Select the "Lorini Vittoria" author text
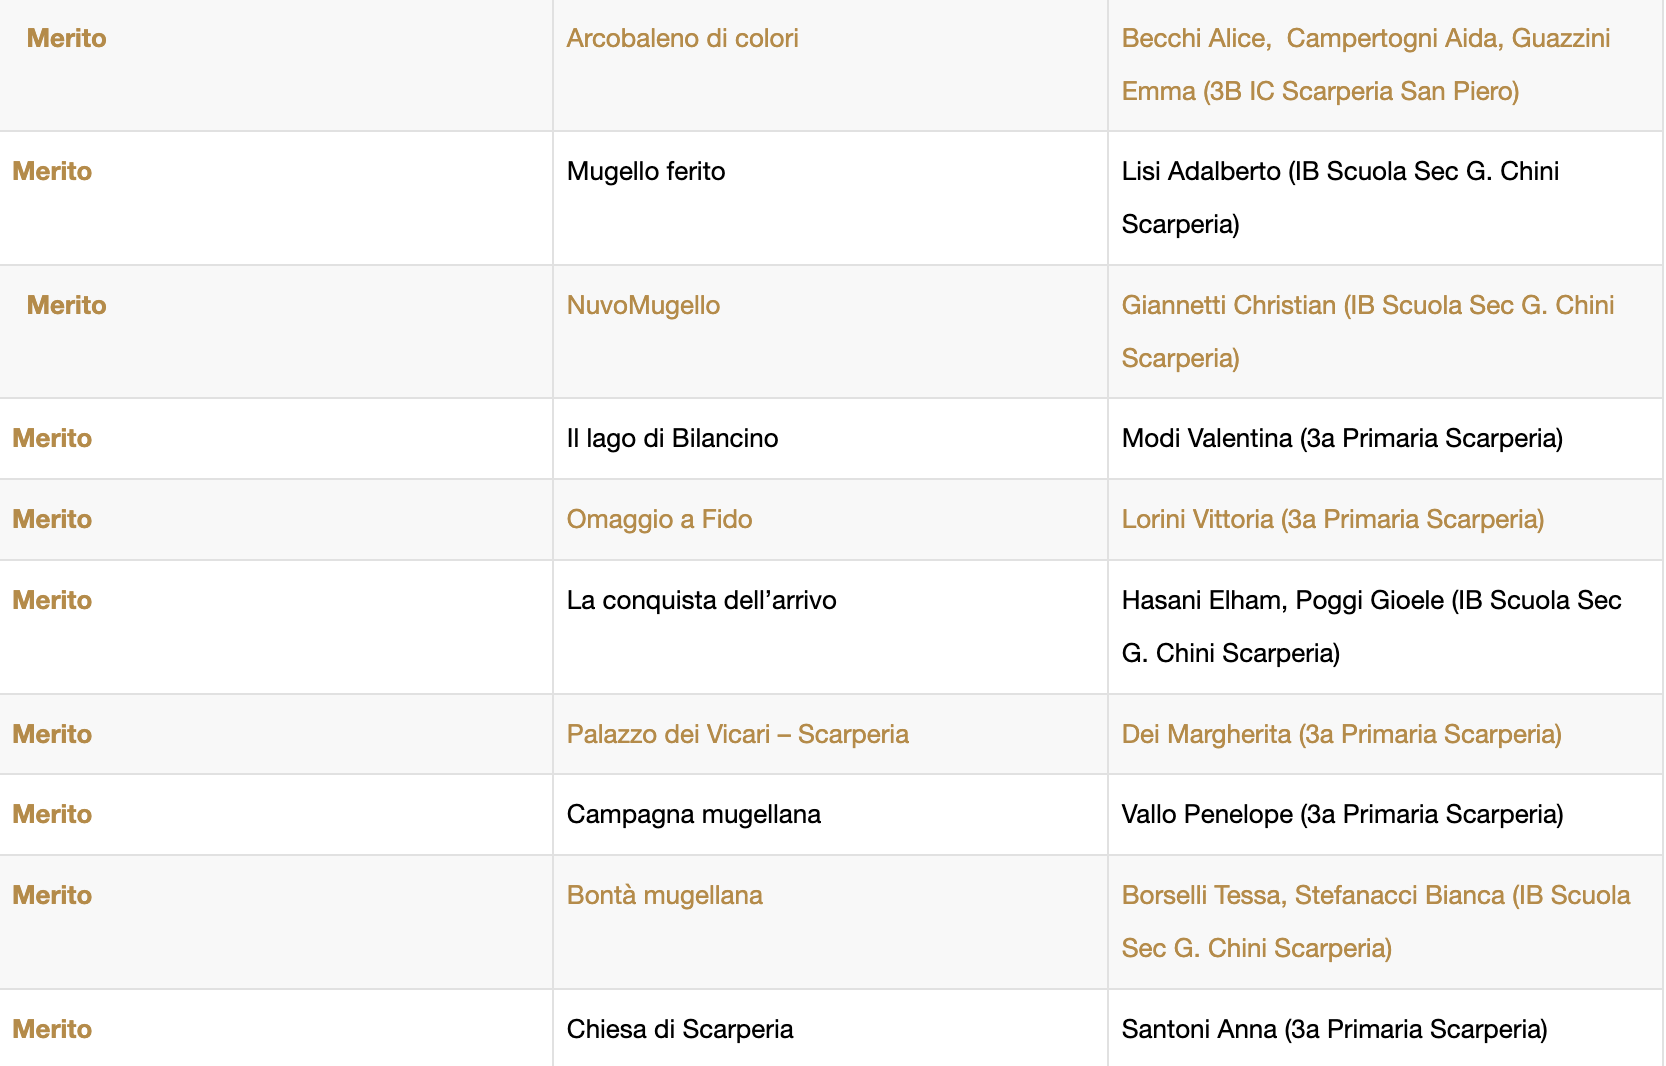1666x1066 pixels. pyautogui.click(x=1332, y=520)
